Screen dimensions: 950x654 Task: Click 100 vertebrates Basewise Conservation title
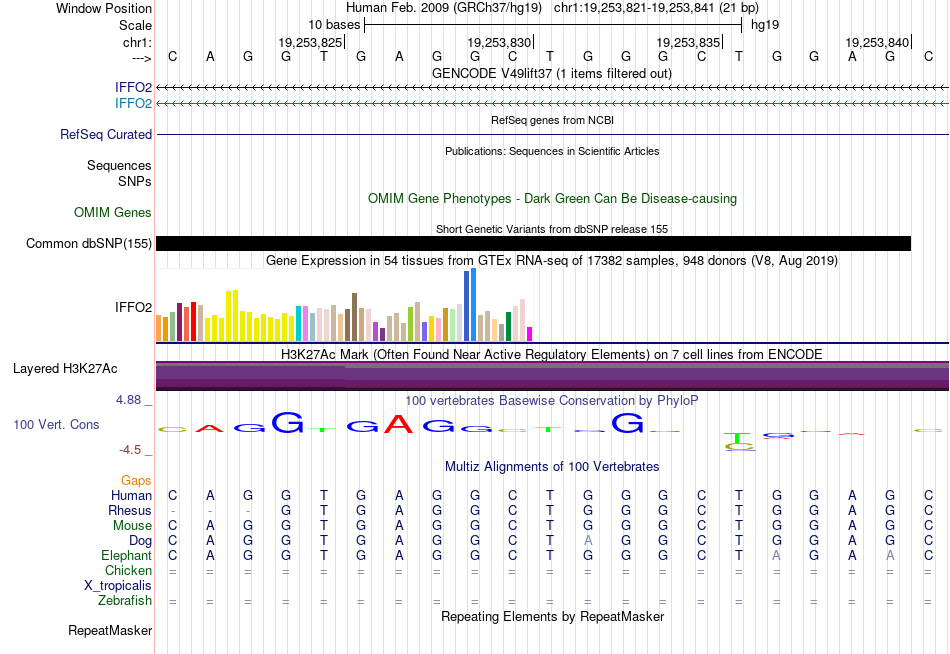(x=552, y=401)
